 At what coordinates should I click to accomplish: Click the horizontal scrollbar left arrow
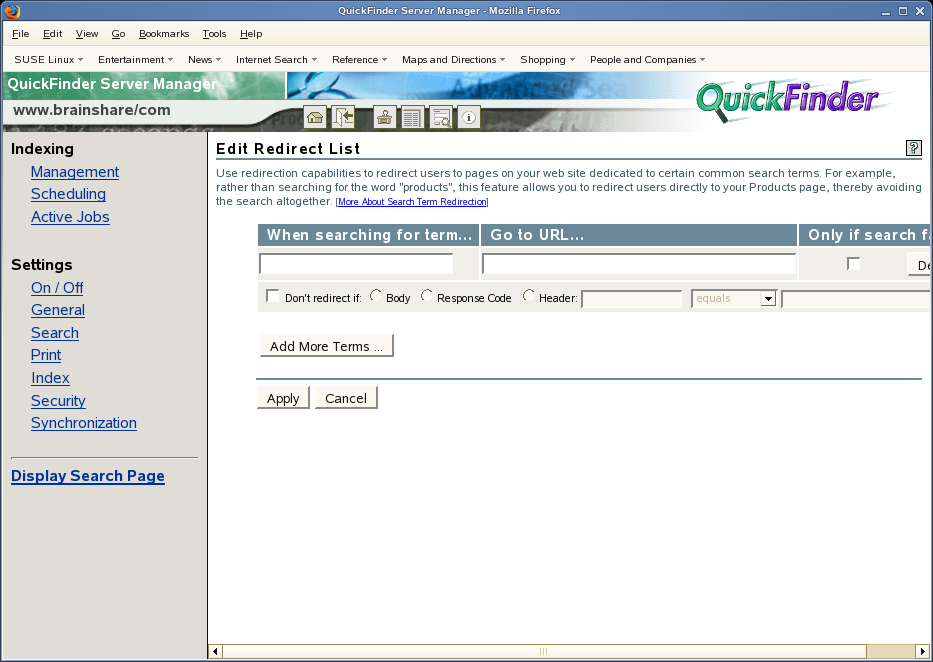coord(215,651)
